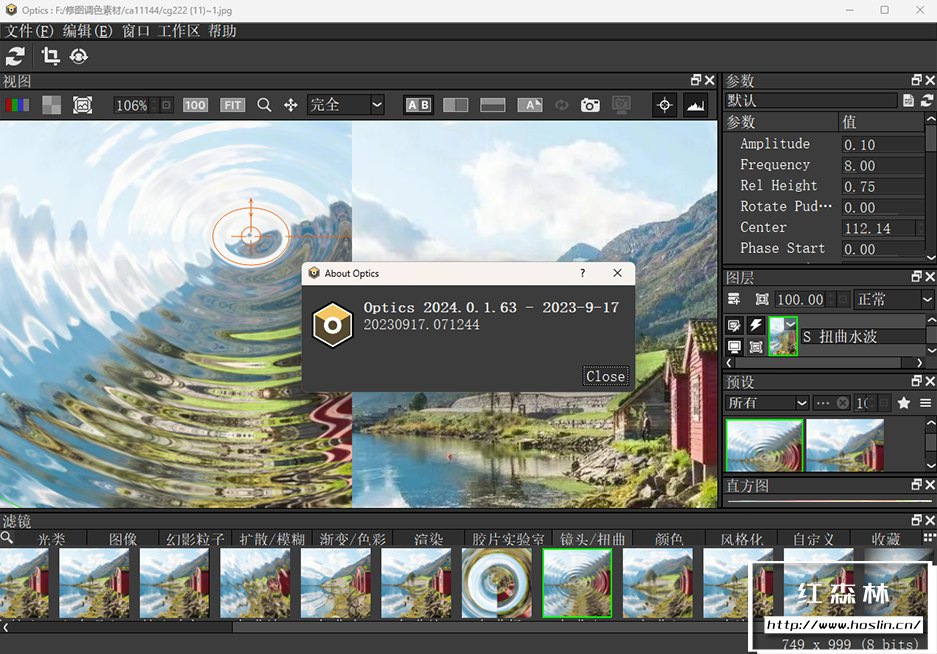Close the About Optics dialog with X

(617, 273)
